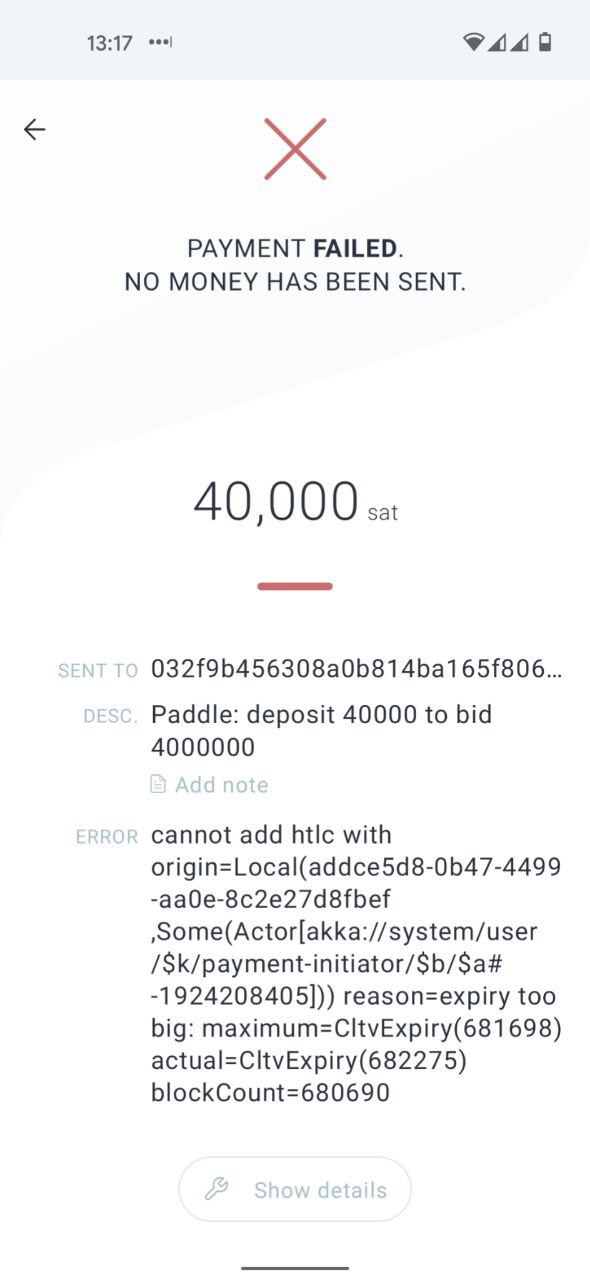Screen dimensions: 590x1280
Task: Select the Paddle deposit description text
Action: pos(322,731)
